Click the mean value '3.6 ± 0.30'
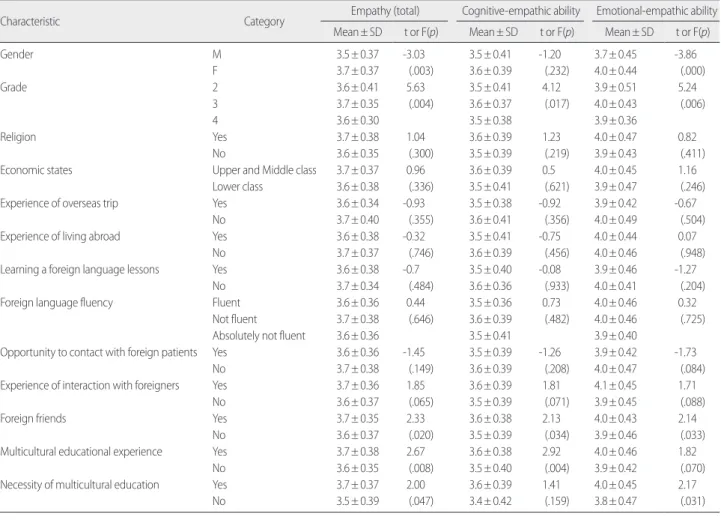The height and width of the screenshot is (520, 721). pos(358,120)
